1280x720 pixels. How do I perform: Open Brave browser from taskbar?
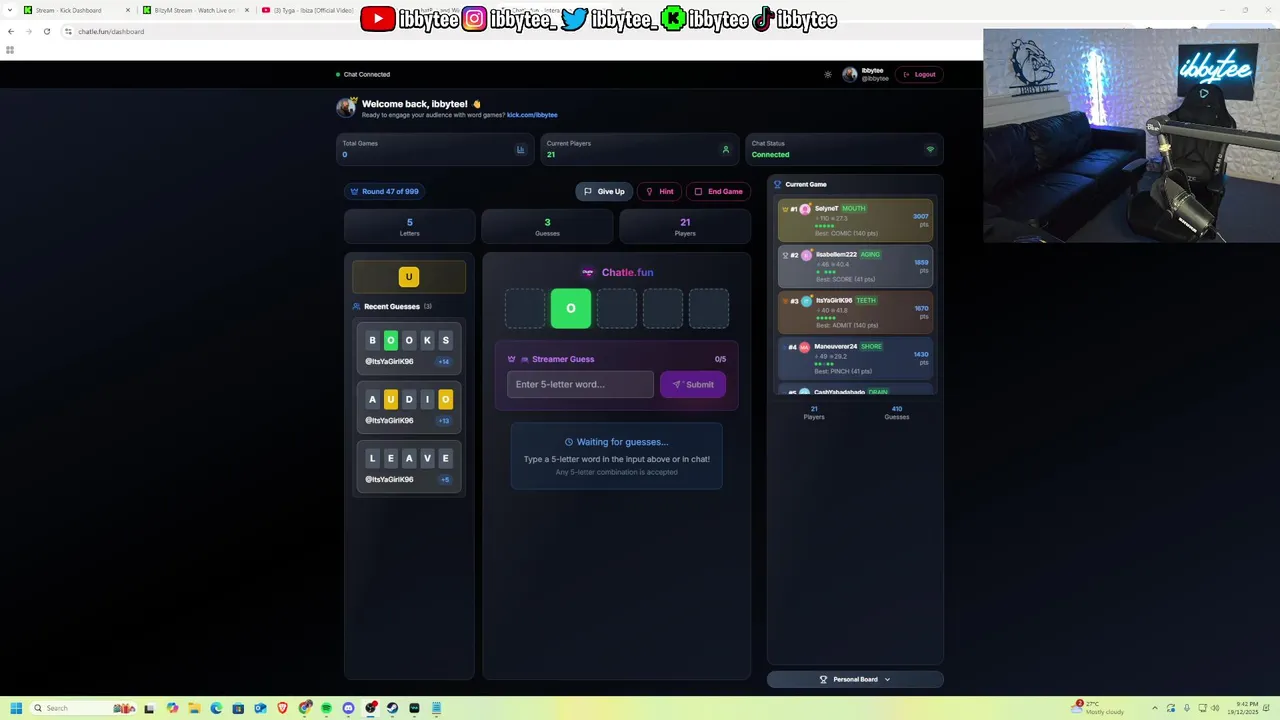point(282,708)
